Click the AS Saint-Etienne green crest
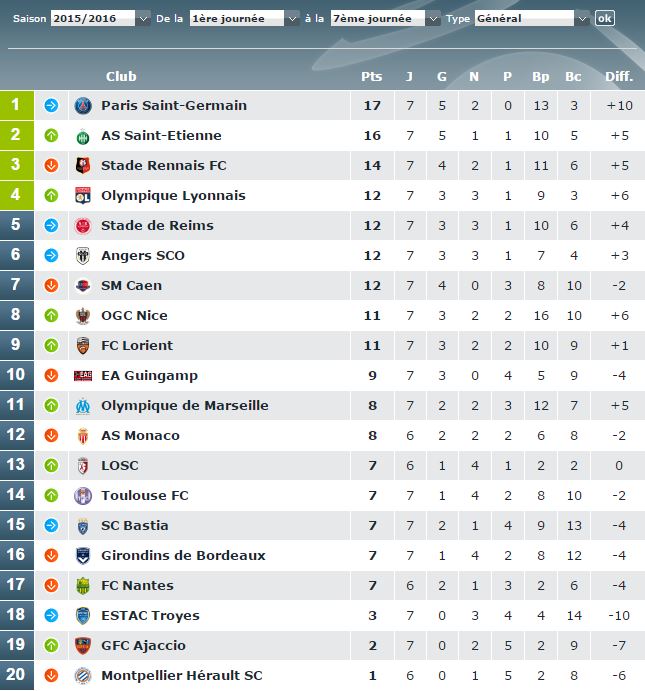The width and height of the screenshot is (645, 691). [x=83, y=136]
